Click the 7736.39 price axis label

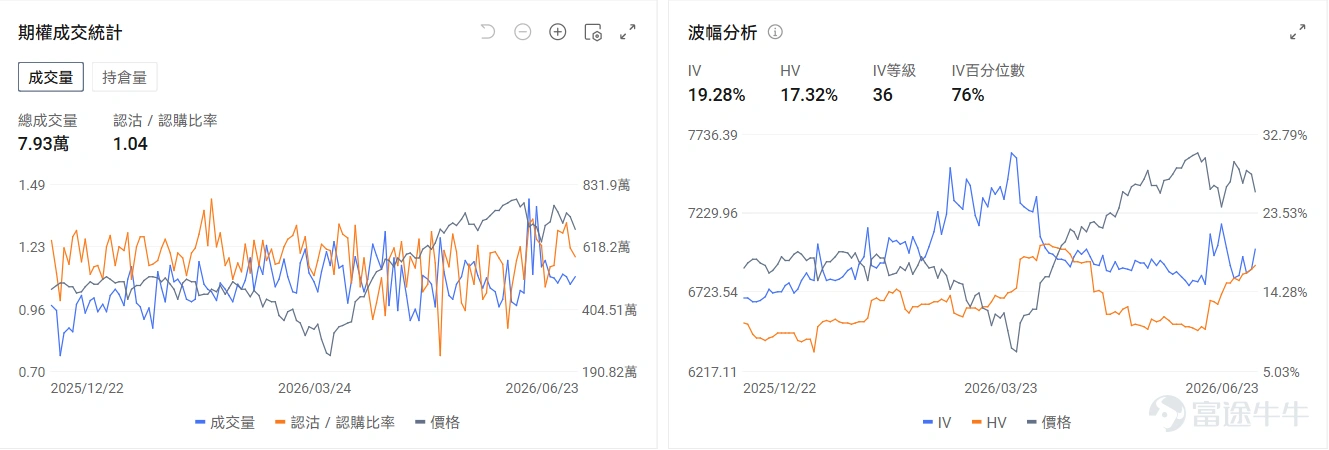pyautogui.click(x=712, y=135)
